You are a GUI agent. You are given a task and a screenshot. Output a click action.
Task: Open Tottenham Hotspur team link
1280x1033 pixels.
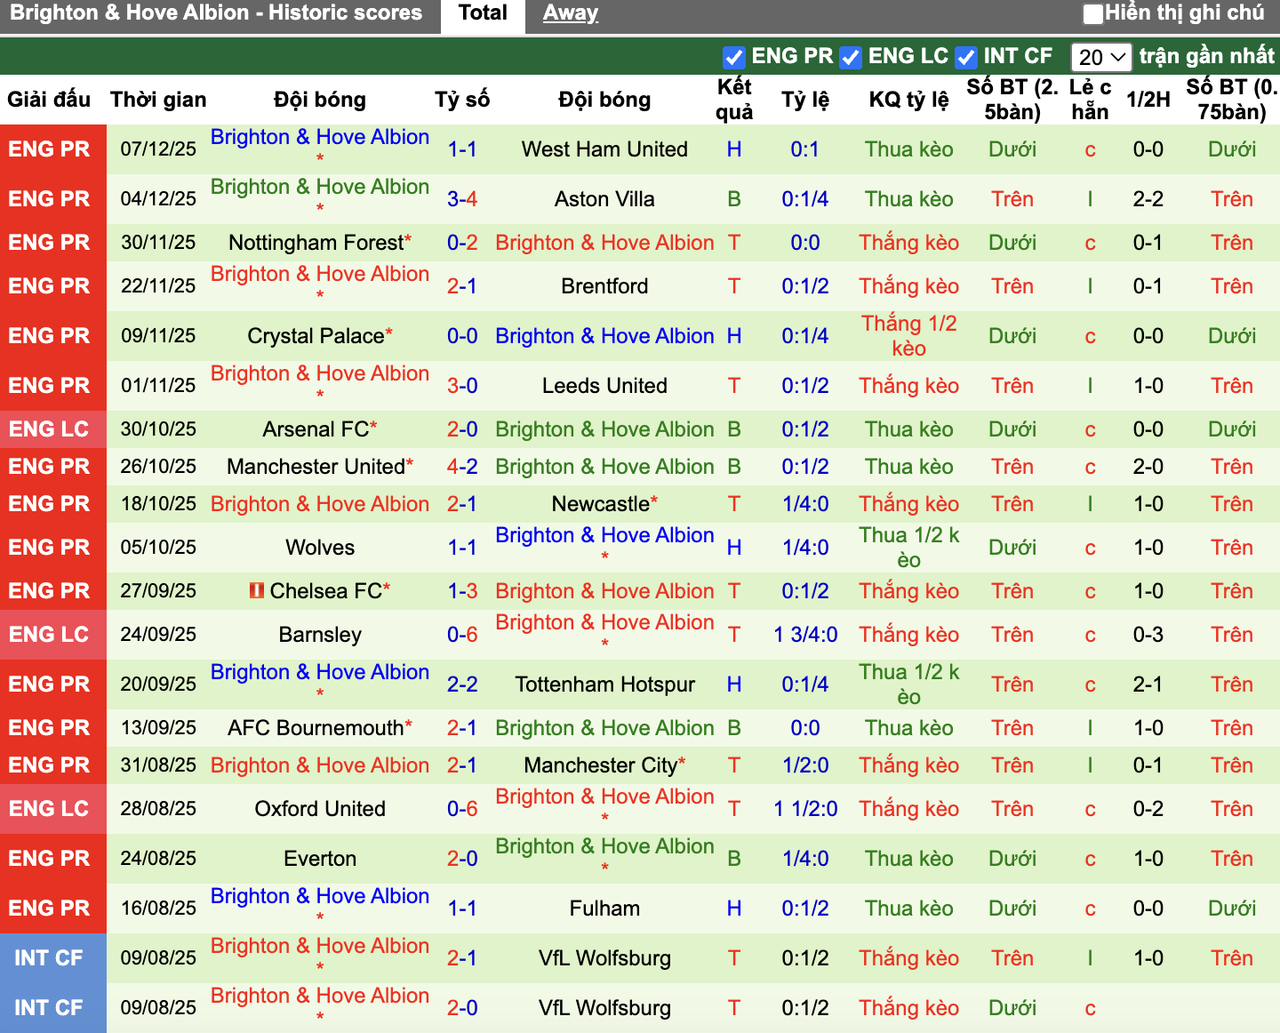point(605,684)
